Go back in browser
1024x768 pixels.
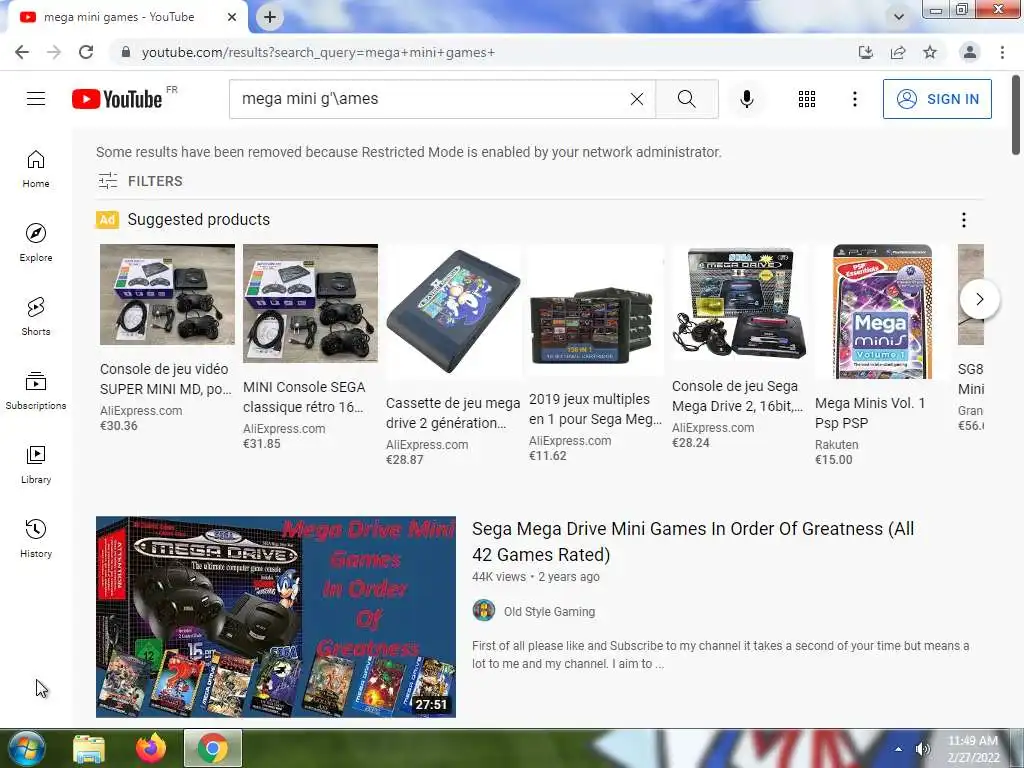coord(22,52)
